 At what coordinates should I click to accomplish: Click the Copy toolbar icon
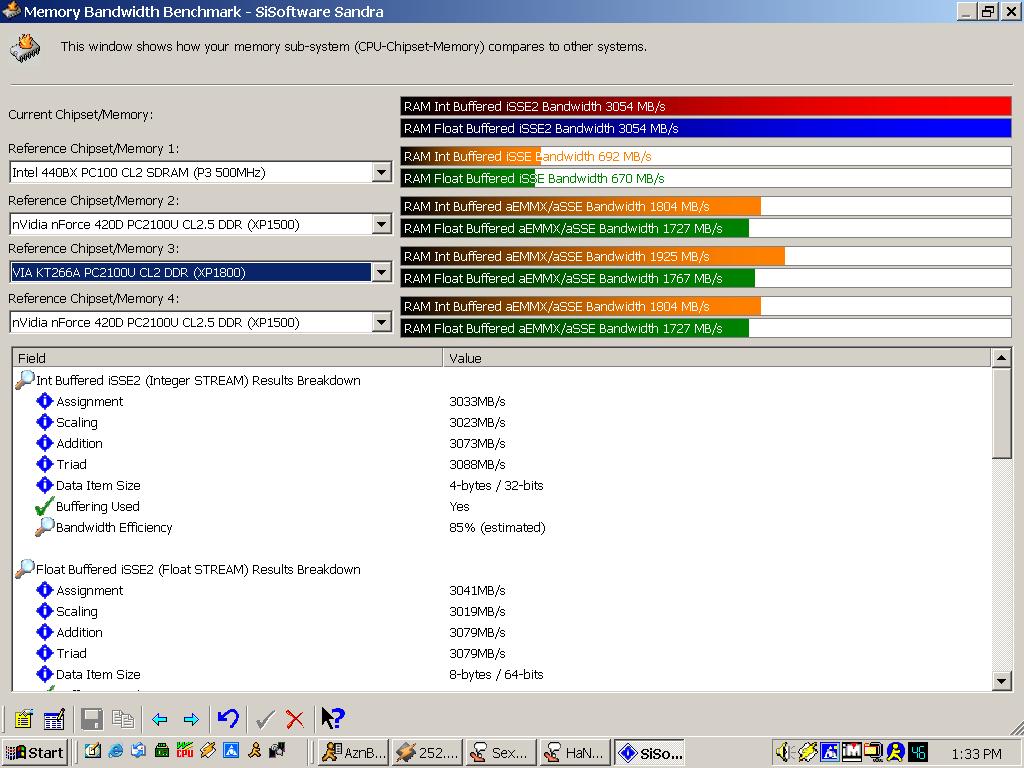(x=123, y=719)
